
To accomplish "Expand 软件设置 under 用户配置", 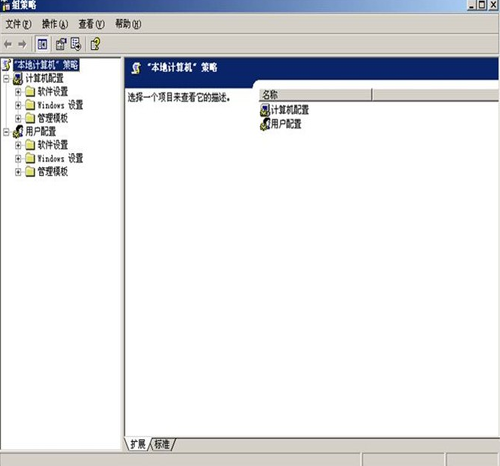I will 18,145.
